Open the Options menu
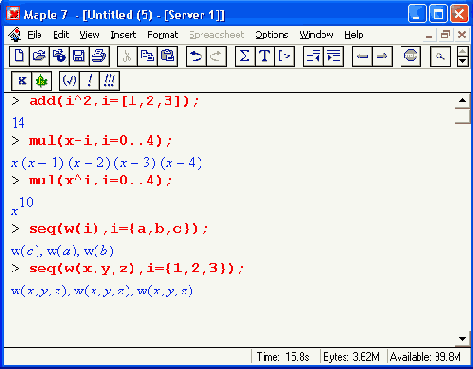This screenshot has height=369, width=473. pos(272,35)
